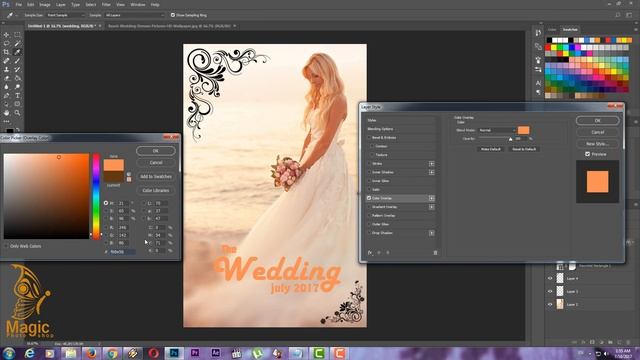640x360 pixels.
Task: Uncheck the Color Overlay effect checkbox
Action: (x=369, y=198)
